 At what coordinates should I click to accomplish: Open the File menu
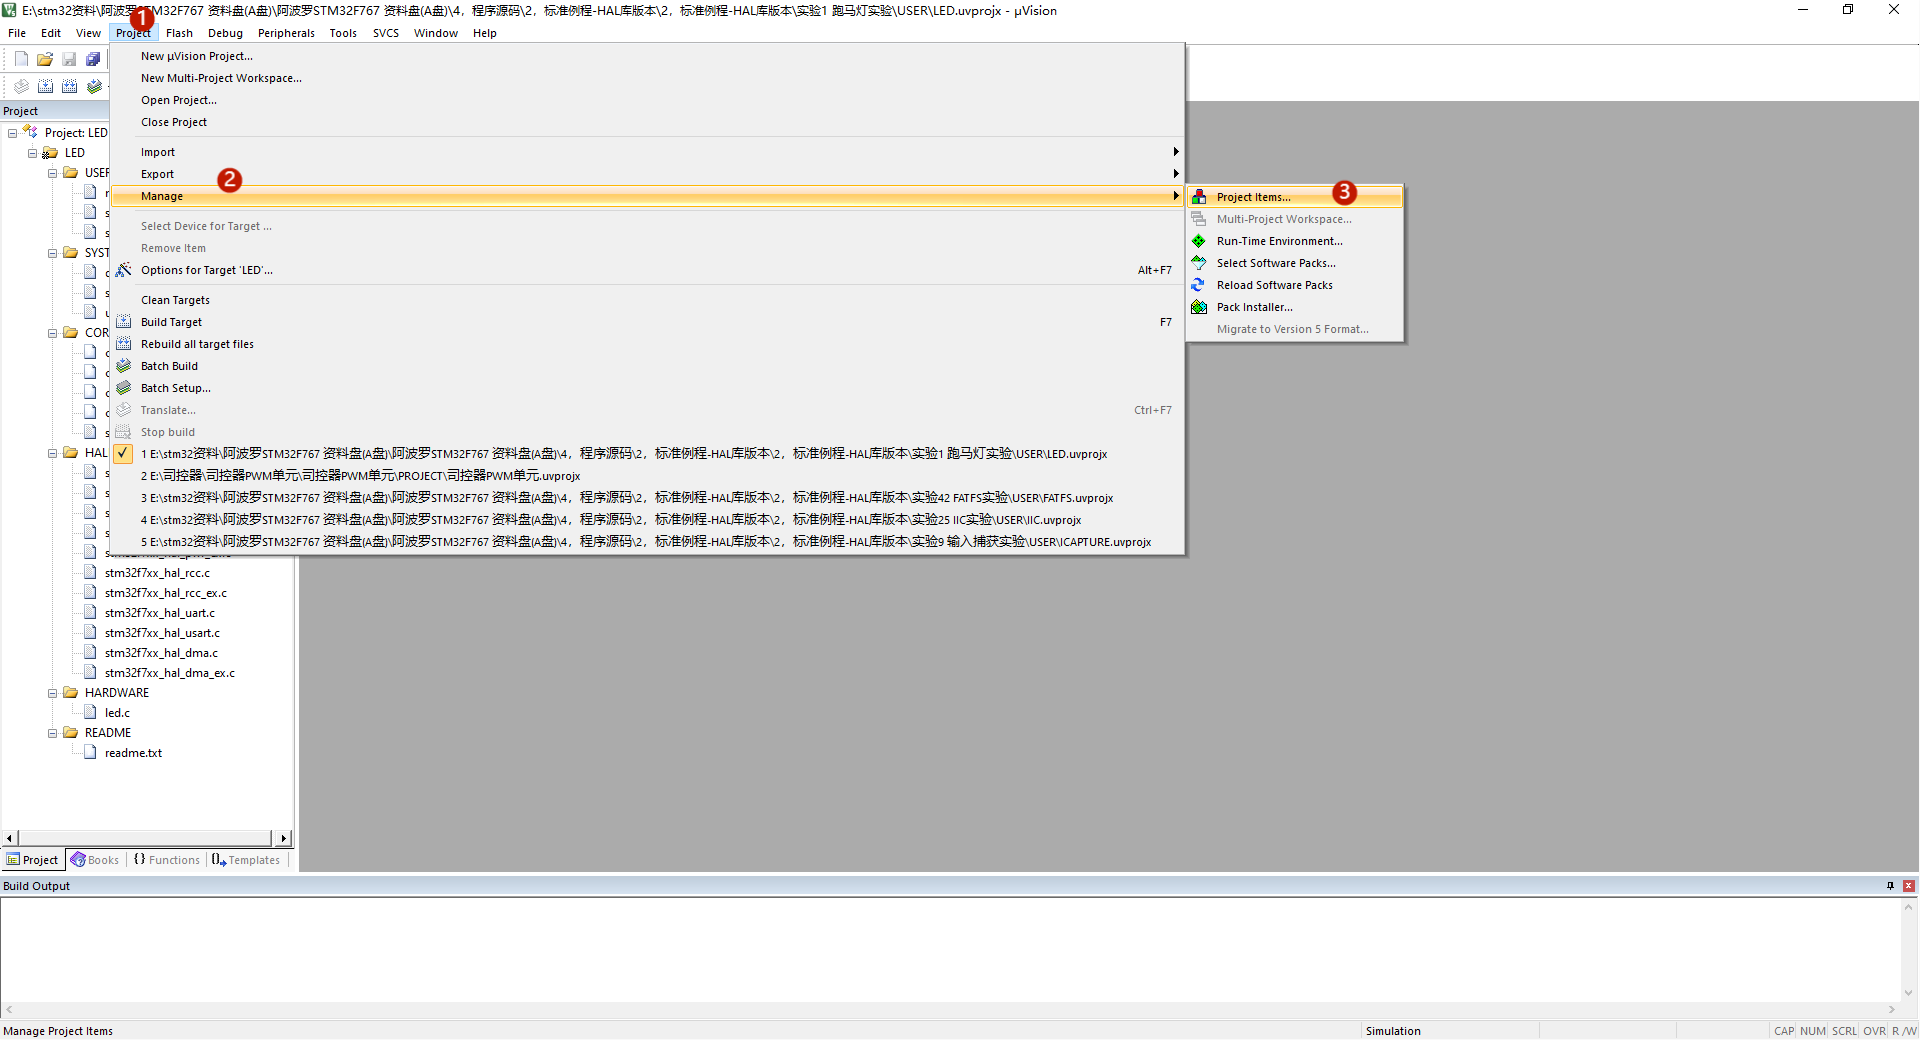click(17, 33)
